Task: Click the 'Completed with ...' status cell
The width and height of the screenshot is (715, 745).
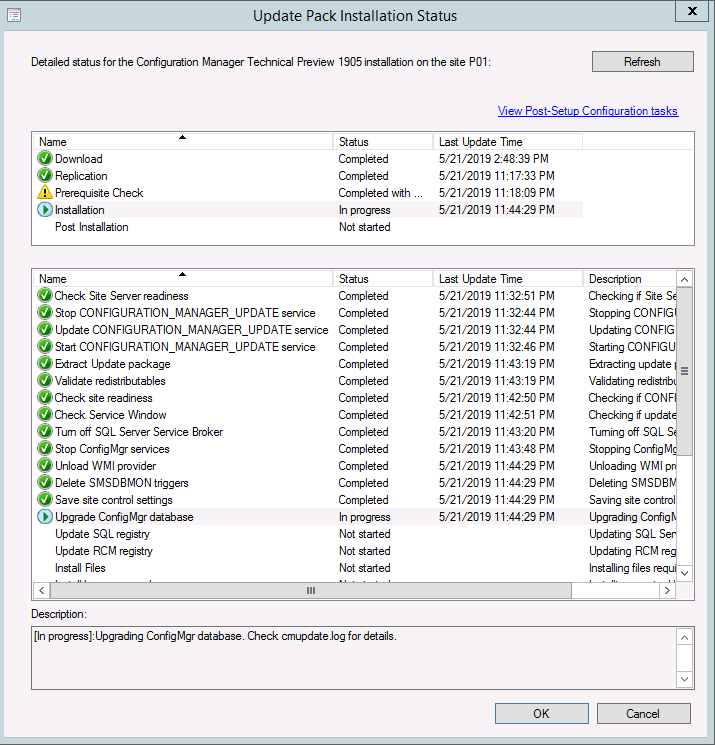Action: coord(380,192)
